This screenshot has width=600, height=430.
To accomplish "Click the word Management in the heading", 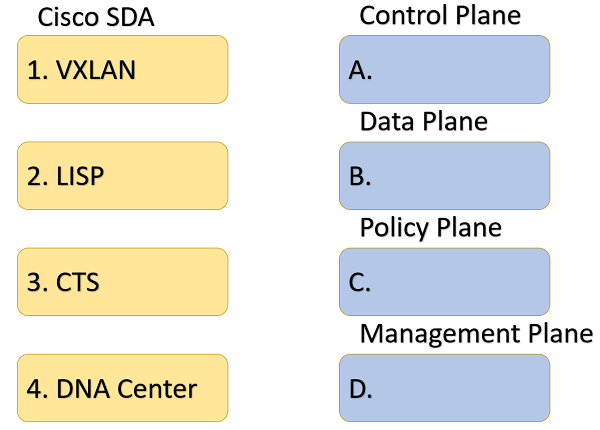I will pos(440,335).
